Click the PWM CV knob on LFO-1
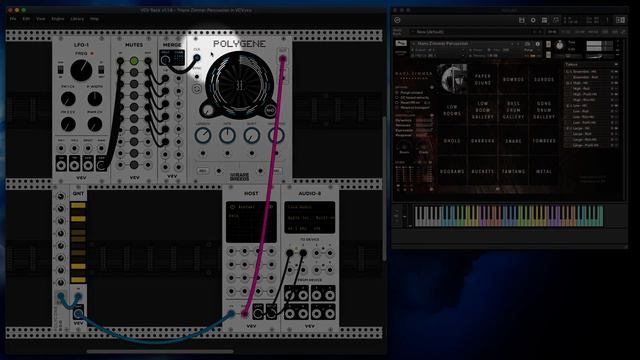Viewport: 640px width, 360px height. (x=95, y=124)
